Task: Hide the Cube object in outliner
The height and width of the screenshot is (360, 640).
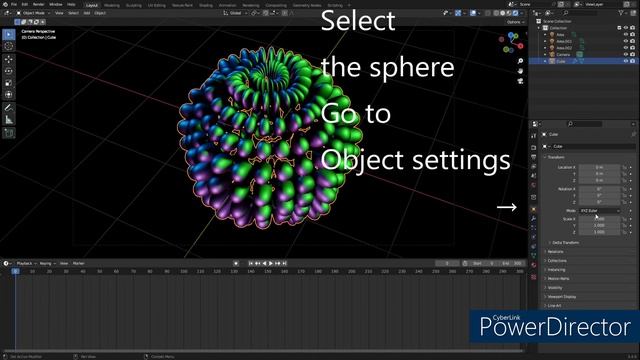Action: point(626,61)
